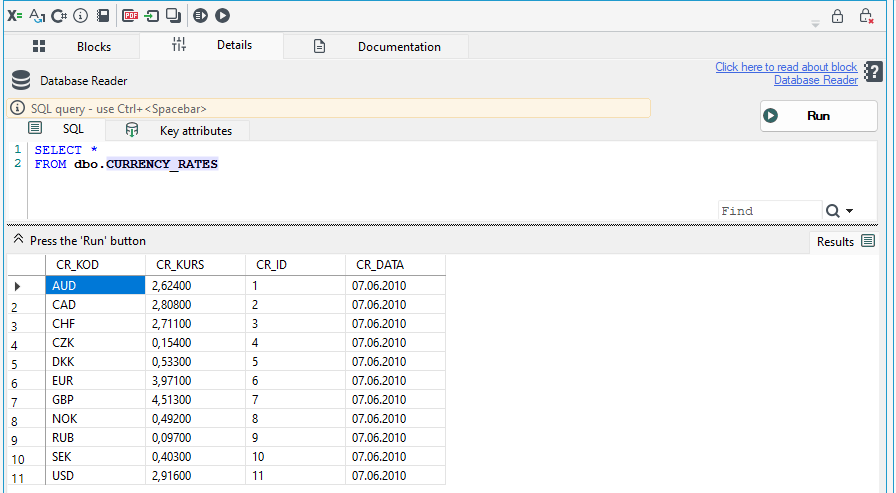Click the rate value 2,91600

click(x=195, y=475)
